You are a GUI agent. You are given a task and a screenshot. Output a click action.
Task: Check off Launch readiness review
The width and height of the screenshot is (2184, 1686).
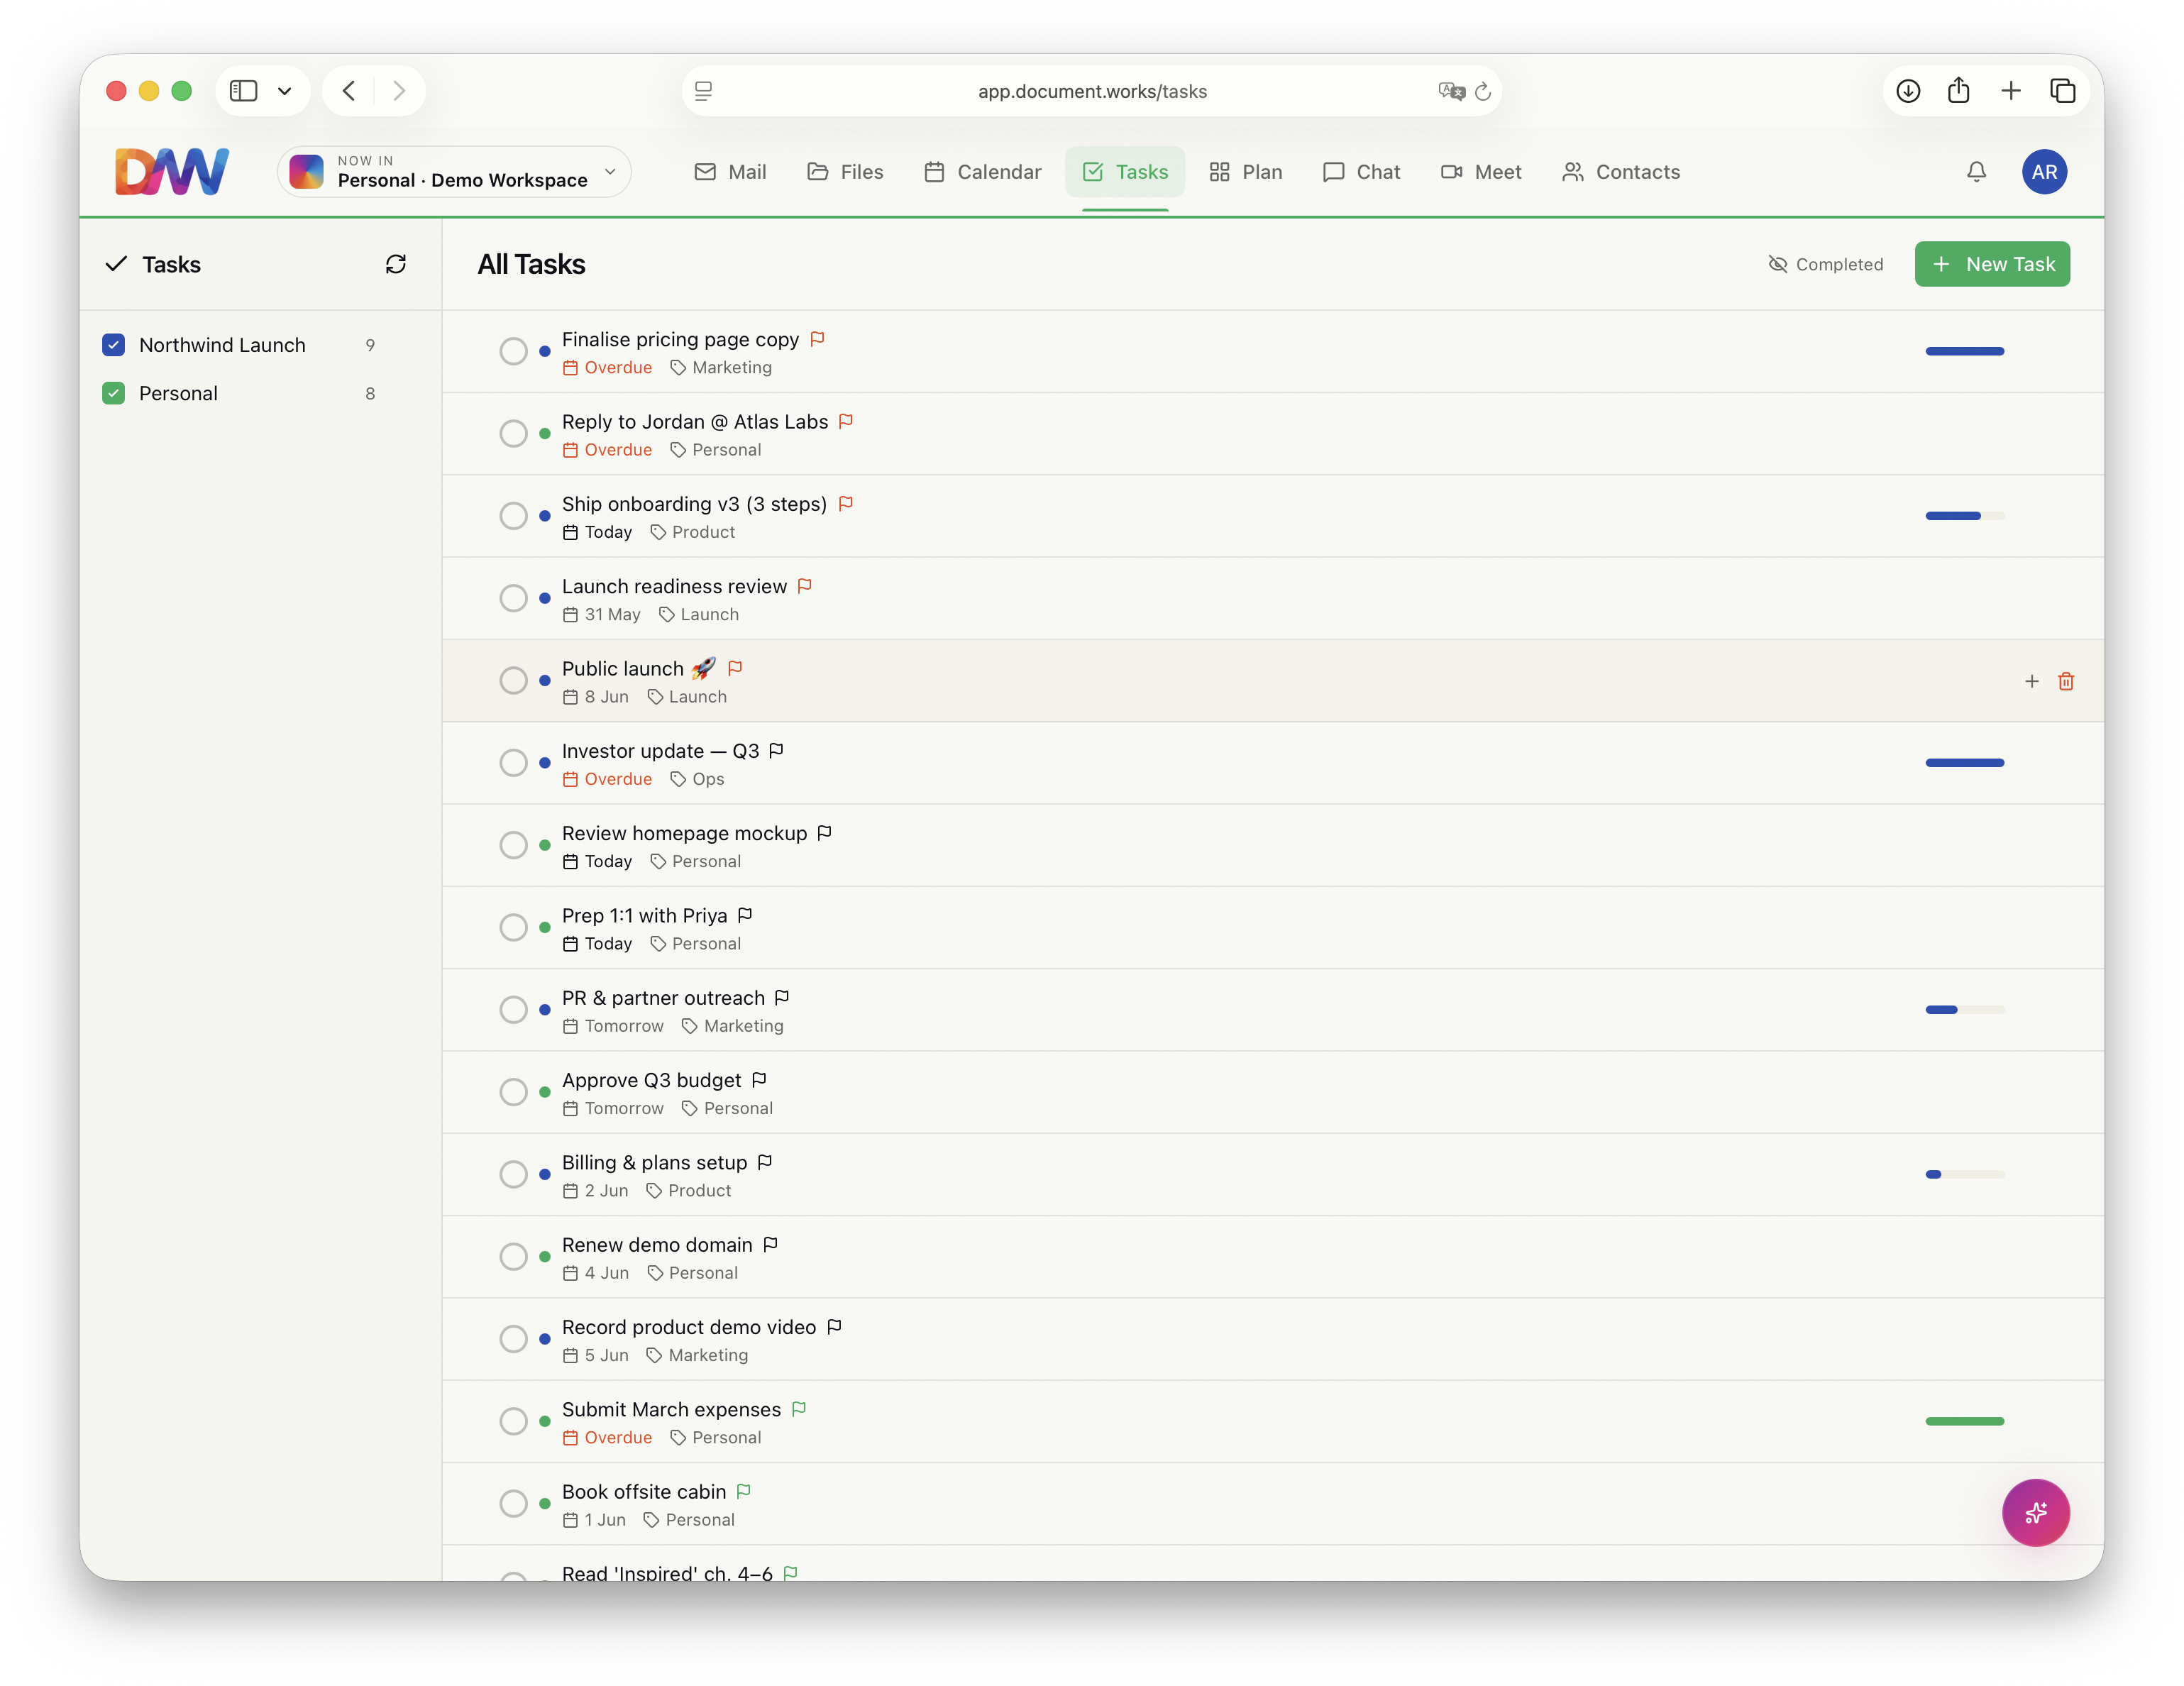(x=513, y=598)
